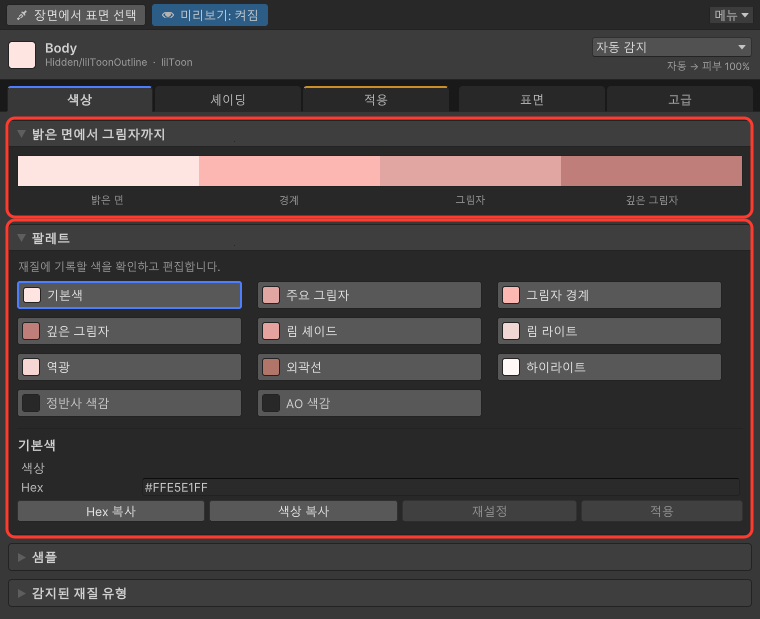The height and width of the screenshot is (619, 760).
Task: Select the 림 라이트 palette entry
Action: [609, 331]
